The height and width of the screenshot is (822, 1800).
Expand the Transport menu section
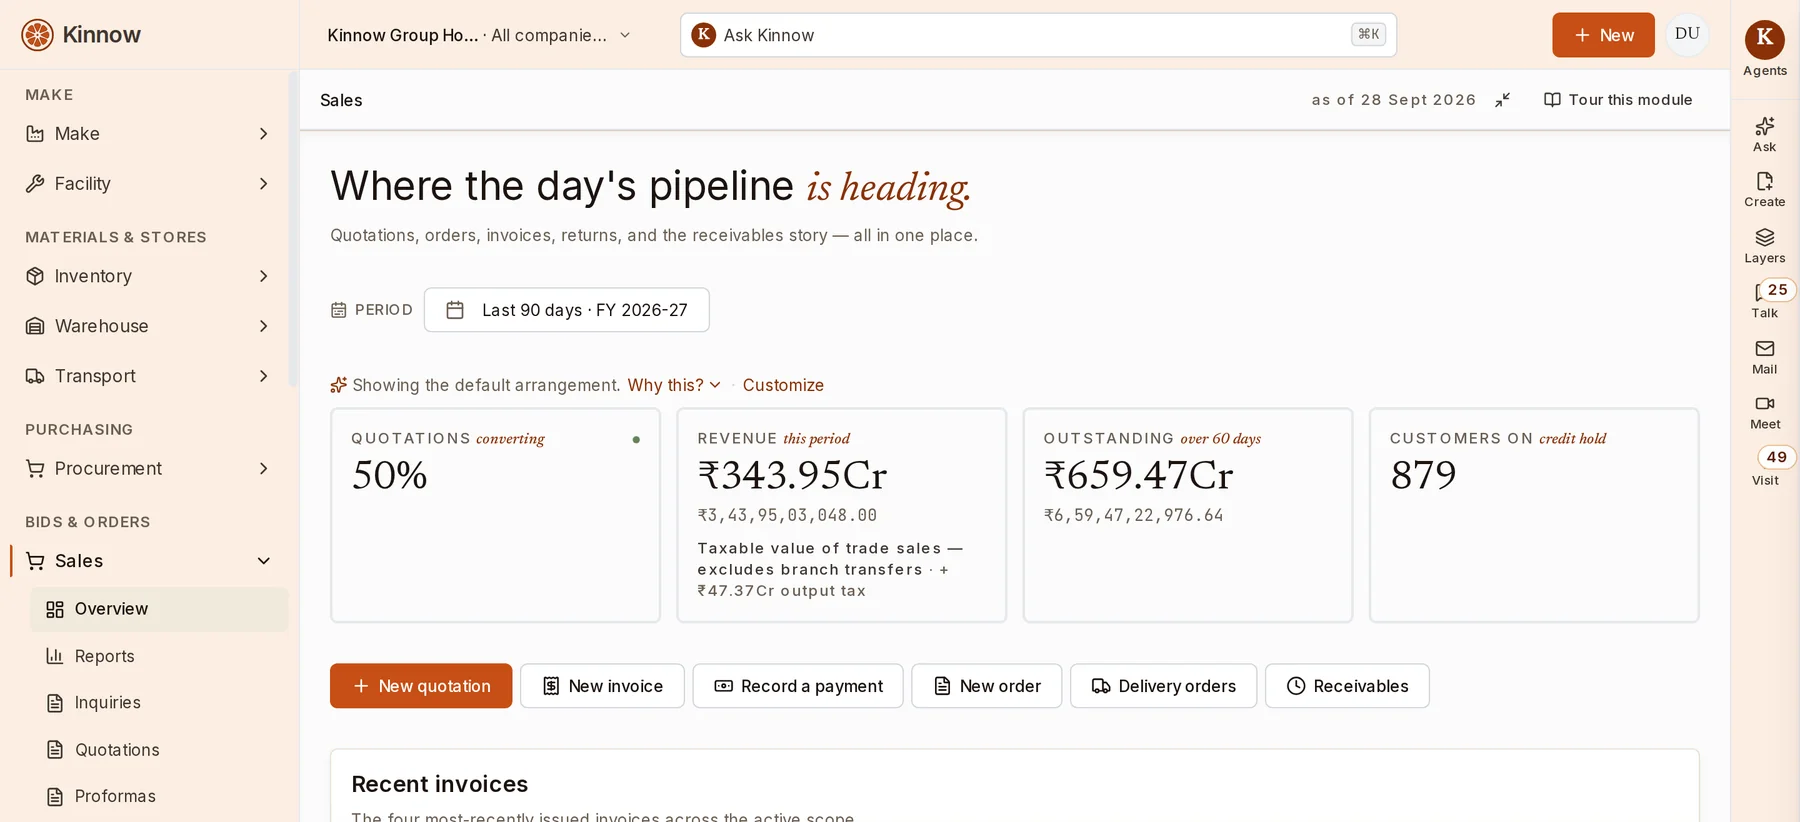tap(148, 376)
